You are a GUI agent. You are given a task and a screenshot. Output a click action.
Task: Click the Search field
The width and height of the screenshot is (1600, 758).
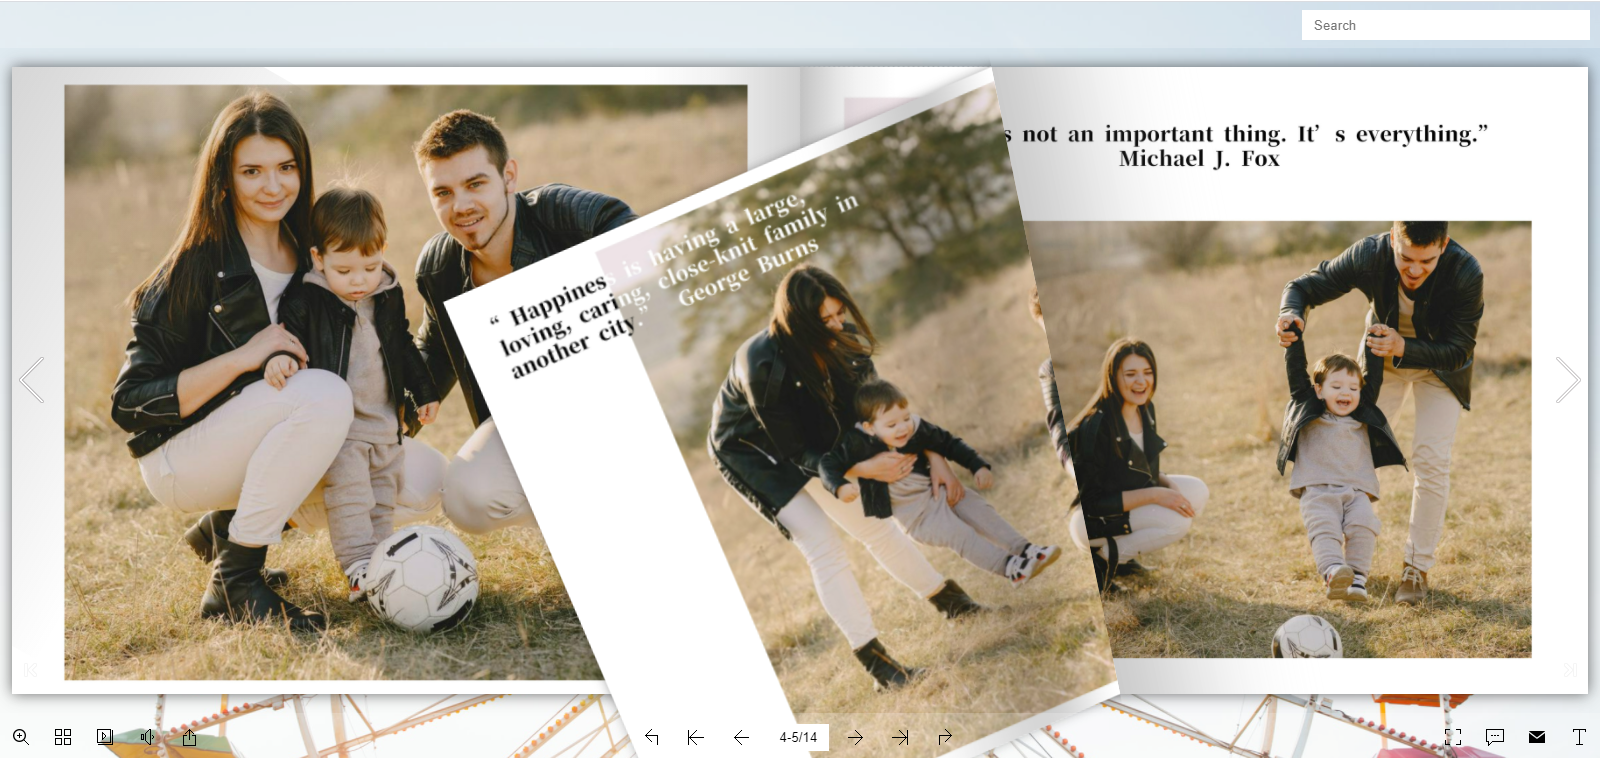1445,25
